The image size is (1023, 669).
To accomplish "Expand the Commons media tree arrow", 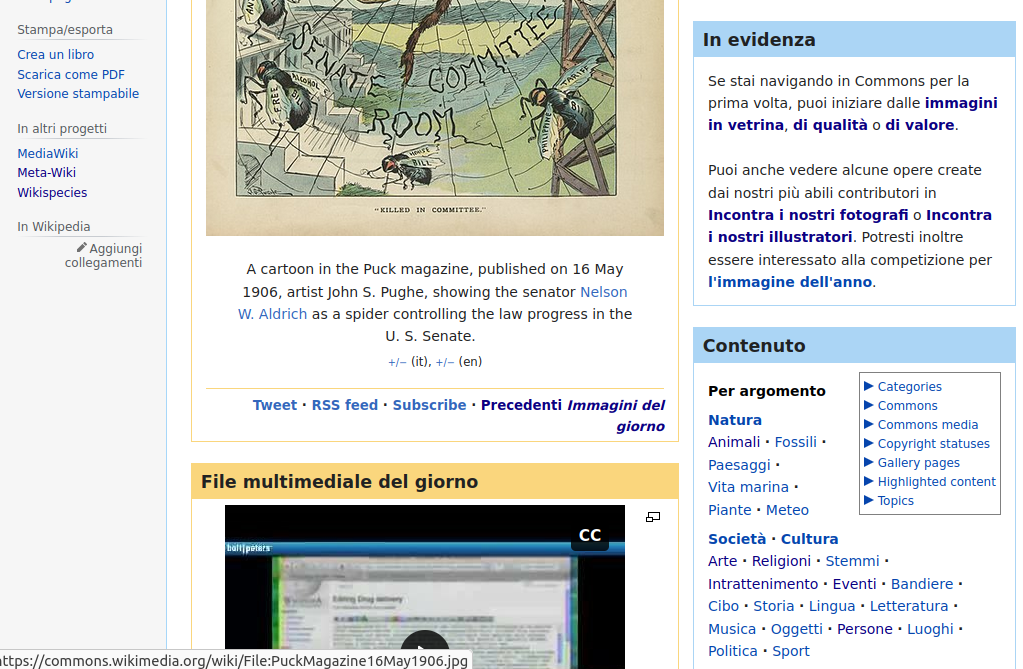I will (868, 424).
